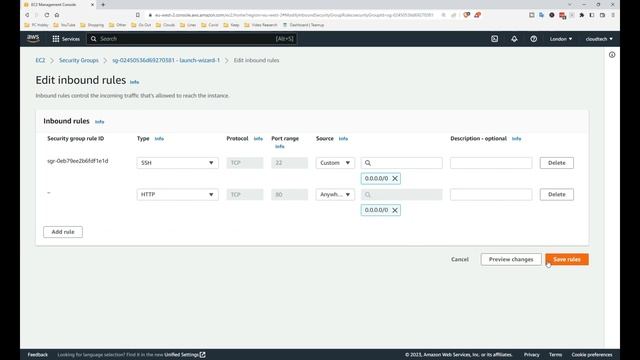This screenshot has width=640, height=360.
Task: Remove 0.0.0.0/0 from HTTP rule source
Action: tap(395, 210)
